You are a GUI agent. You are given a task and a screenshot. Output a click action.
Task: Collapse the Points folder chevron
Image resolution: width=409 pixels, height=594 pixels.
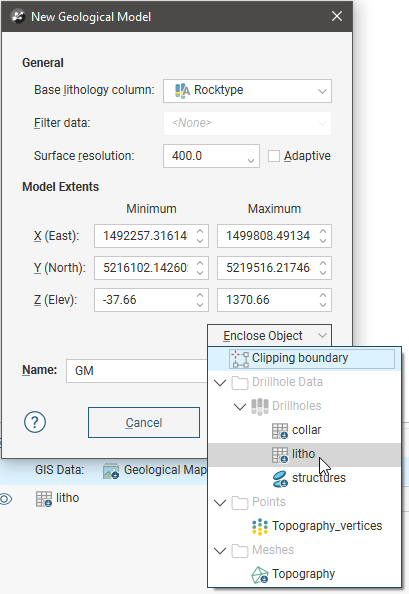(220, 502)
